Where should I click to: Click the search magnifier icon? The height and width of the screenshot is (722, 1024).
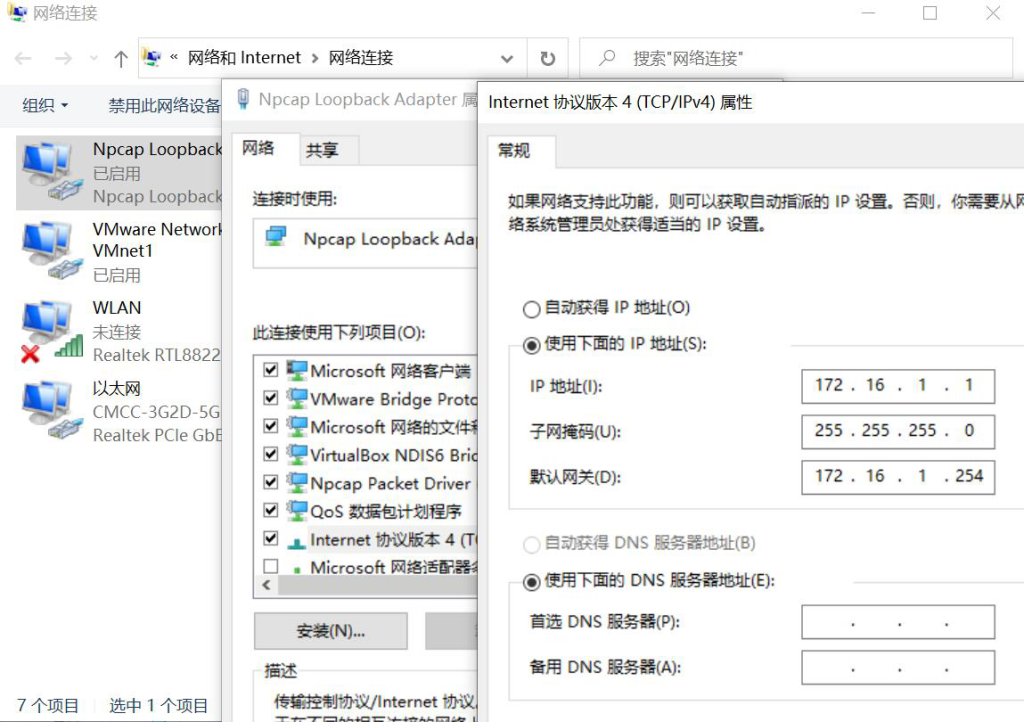click(607, 58)
